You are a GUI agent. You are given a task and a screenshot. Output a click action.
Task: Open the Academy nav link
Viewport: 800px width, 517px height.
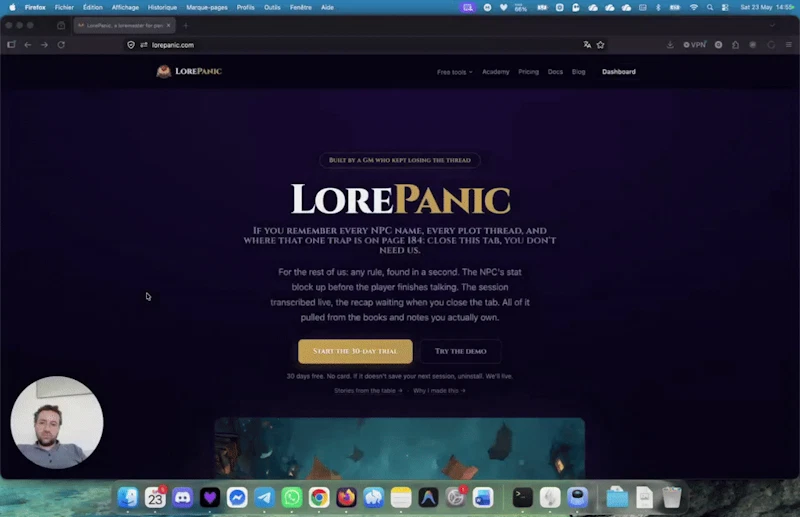(495, 72)
